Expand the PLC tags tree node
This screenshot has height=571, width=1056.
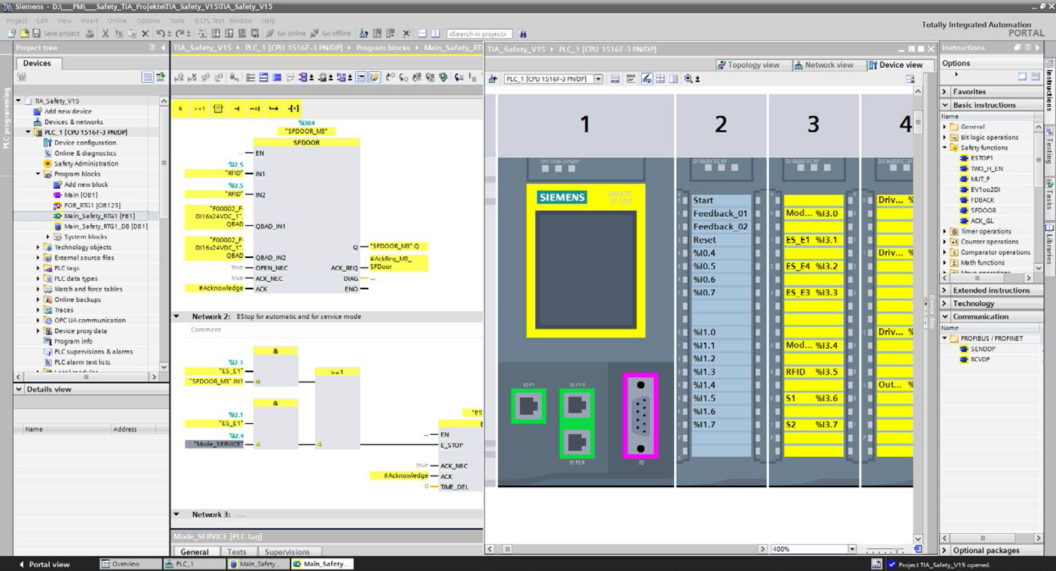point(38,268)
